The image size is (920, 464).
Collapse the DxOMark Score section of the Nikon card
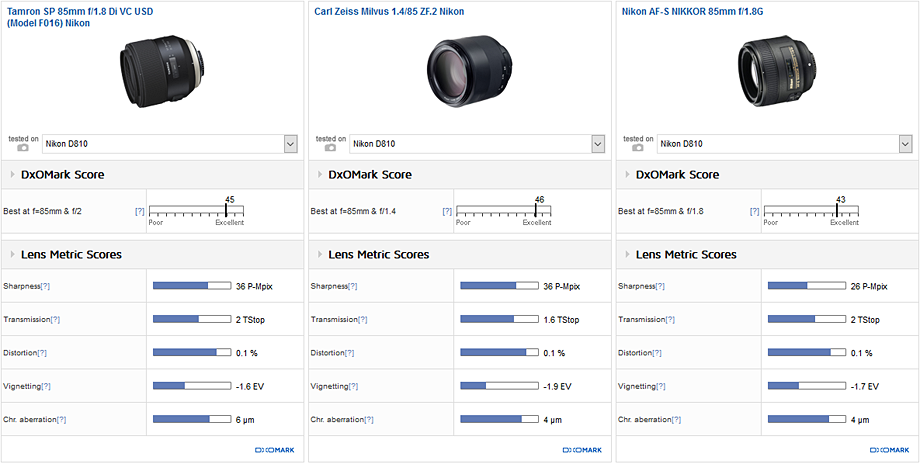pyautogui.click(x=628, y=175)
